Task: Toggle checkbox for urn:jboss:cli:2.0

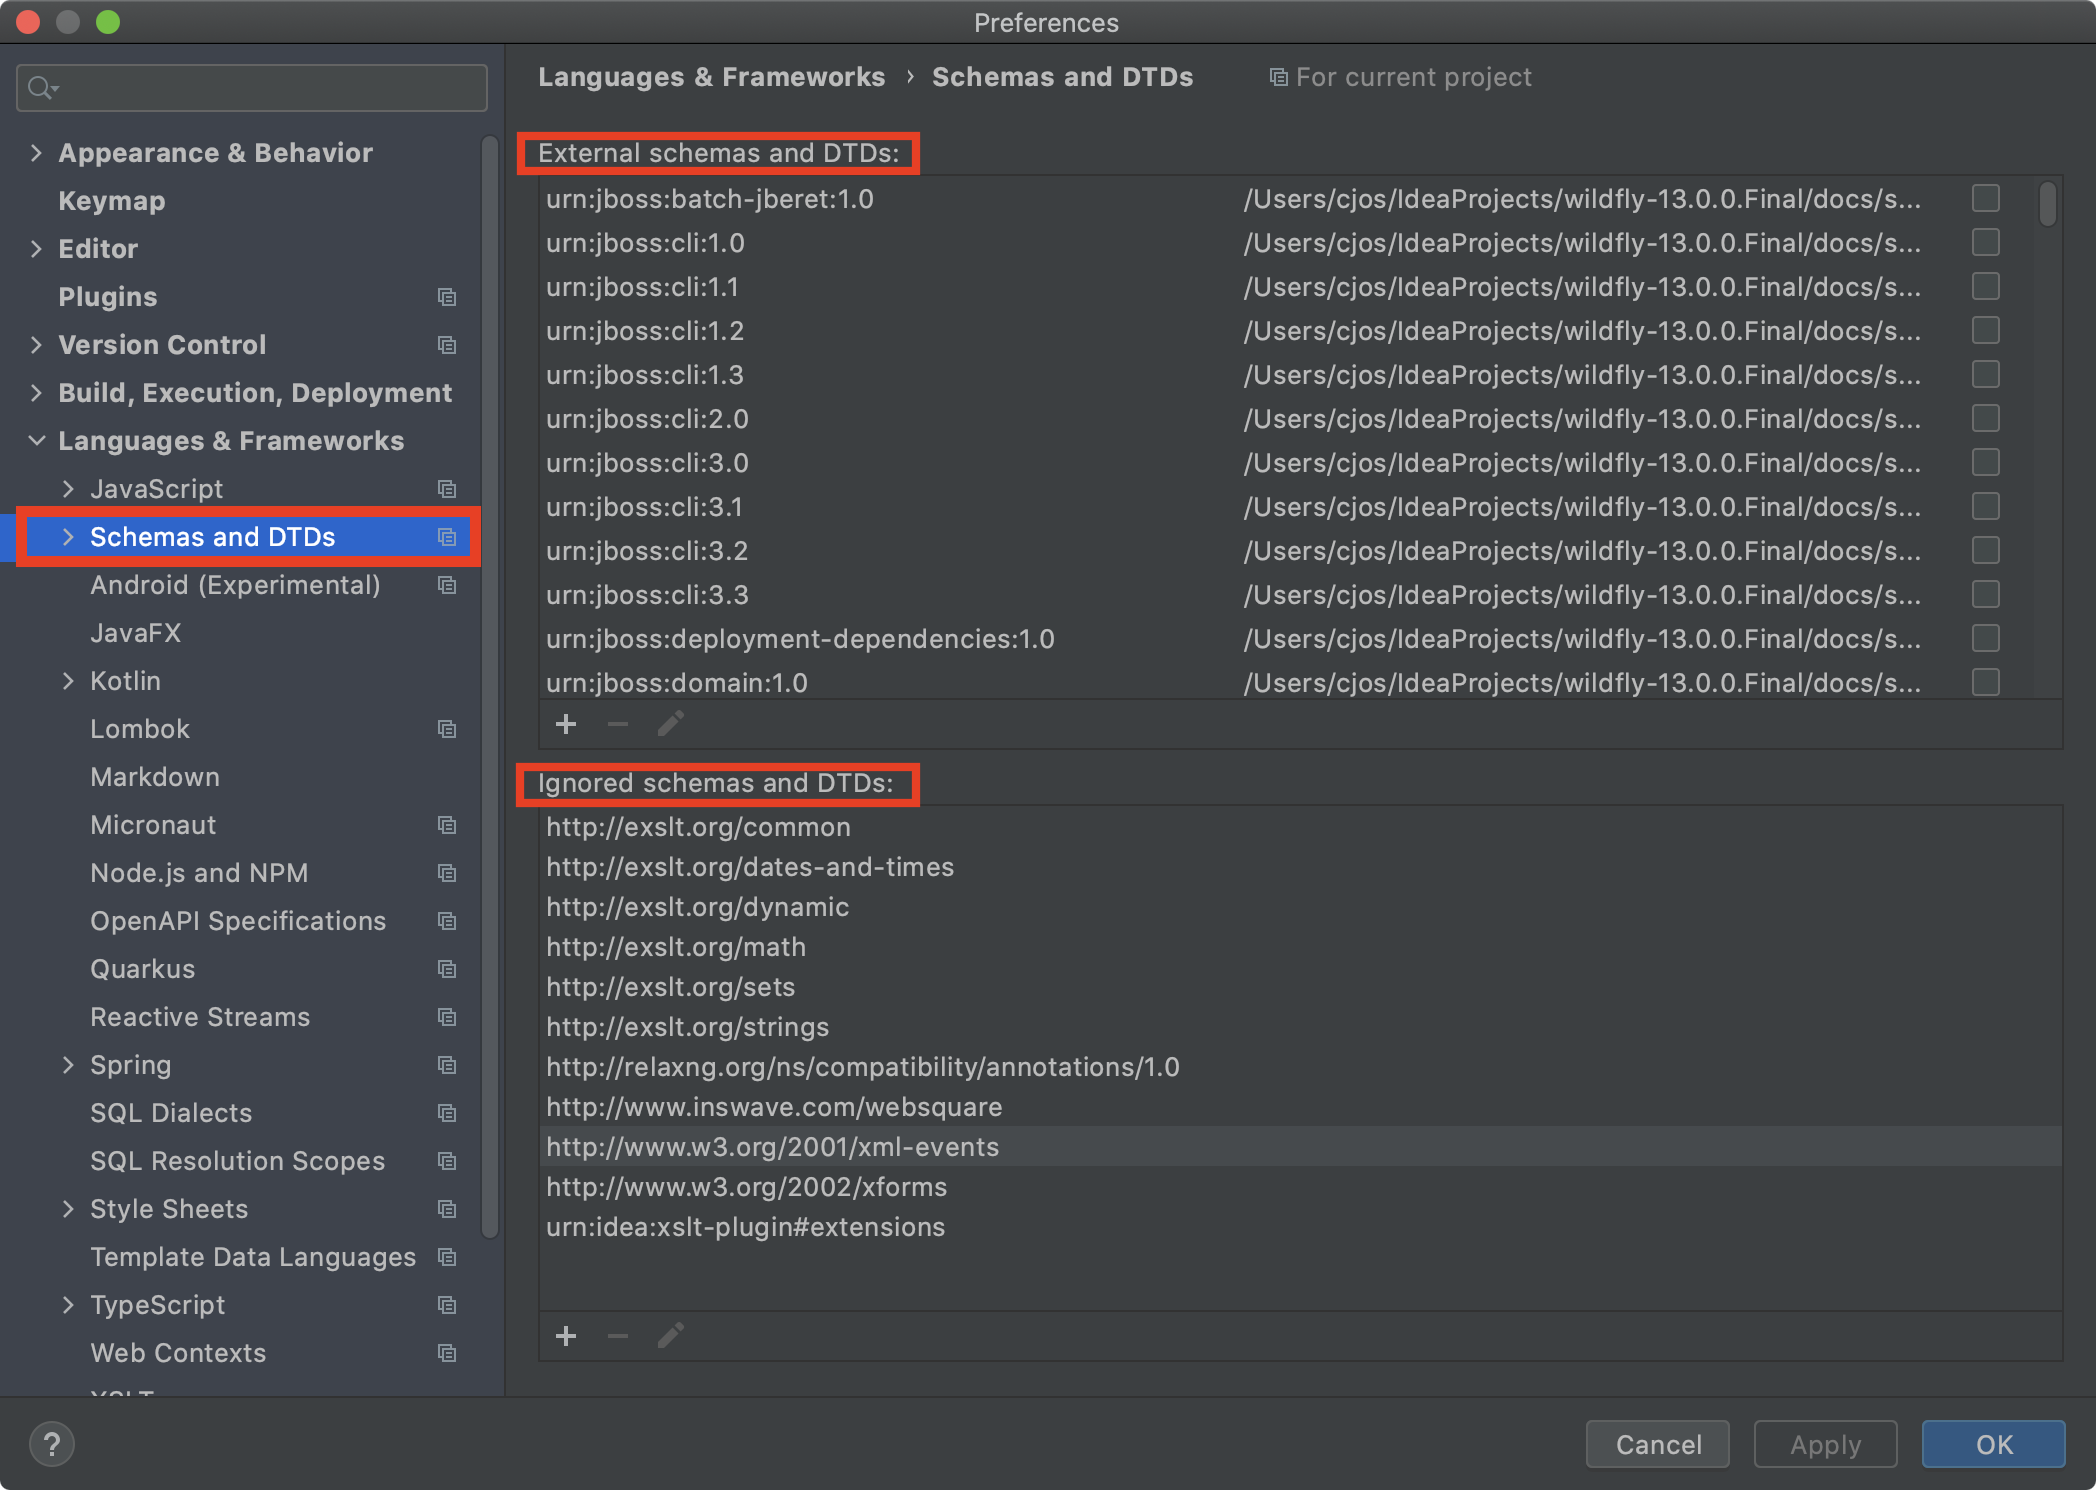Action: (x=1985, y=419)
